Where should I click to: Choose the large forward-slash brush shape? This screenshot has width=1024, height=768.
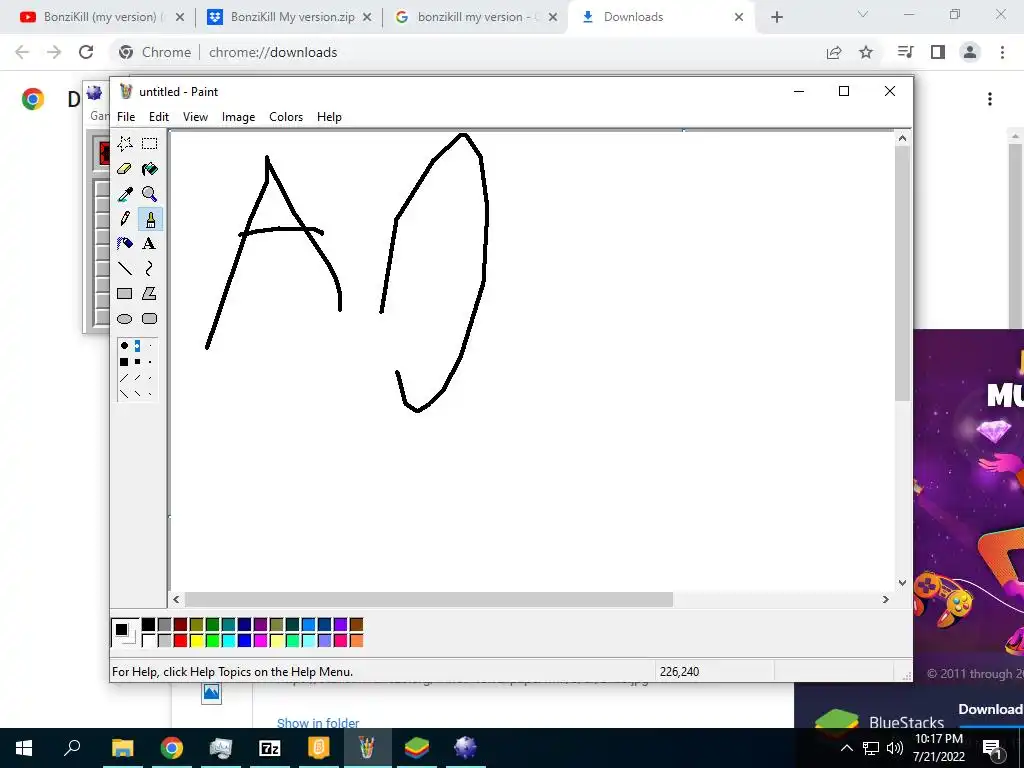click(x=124, y=378)
